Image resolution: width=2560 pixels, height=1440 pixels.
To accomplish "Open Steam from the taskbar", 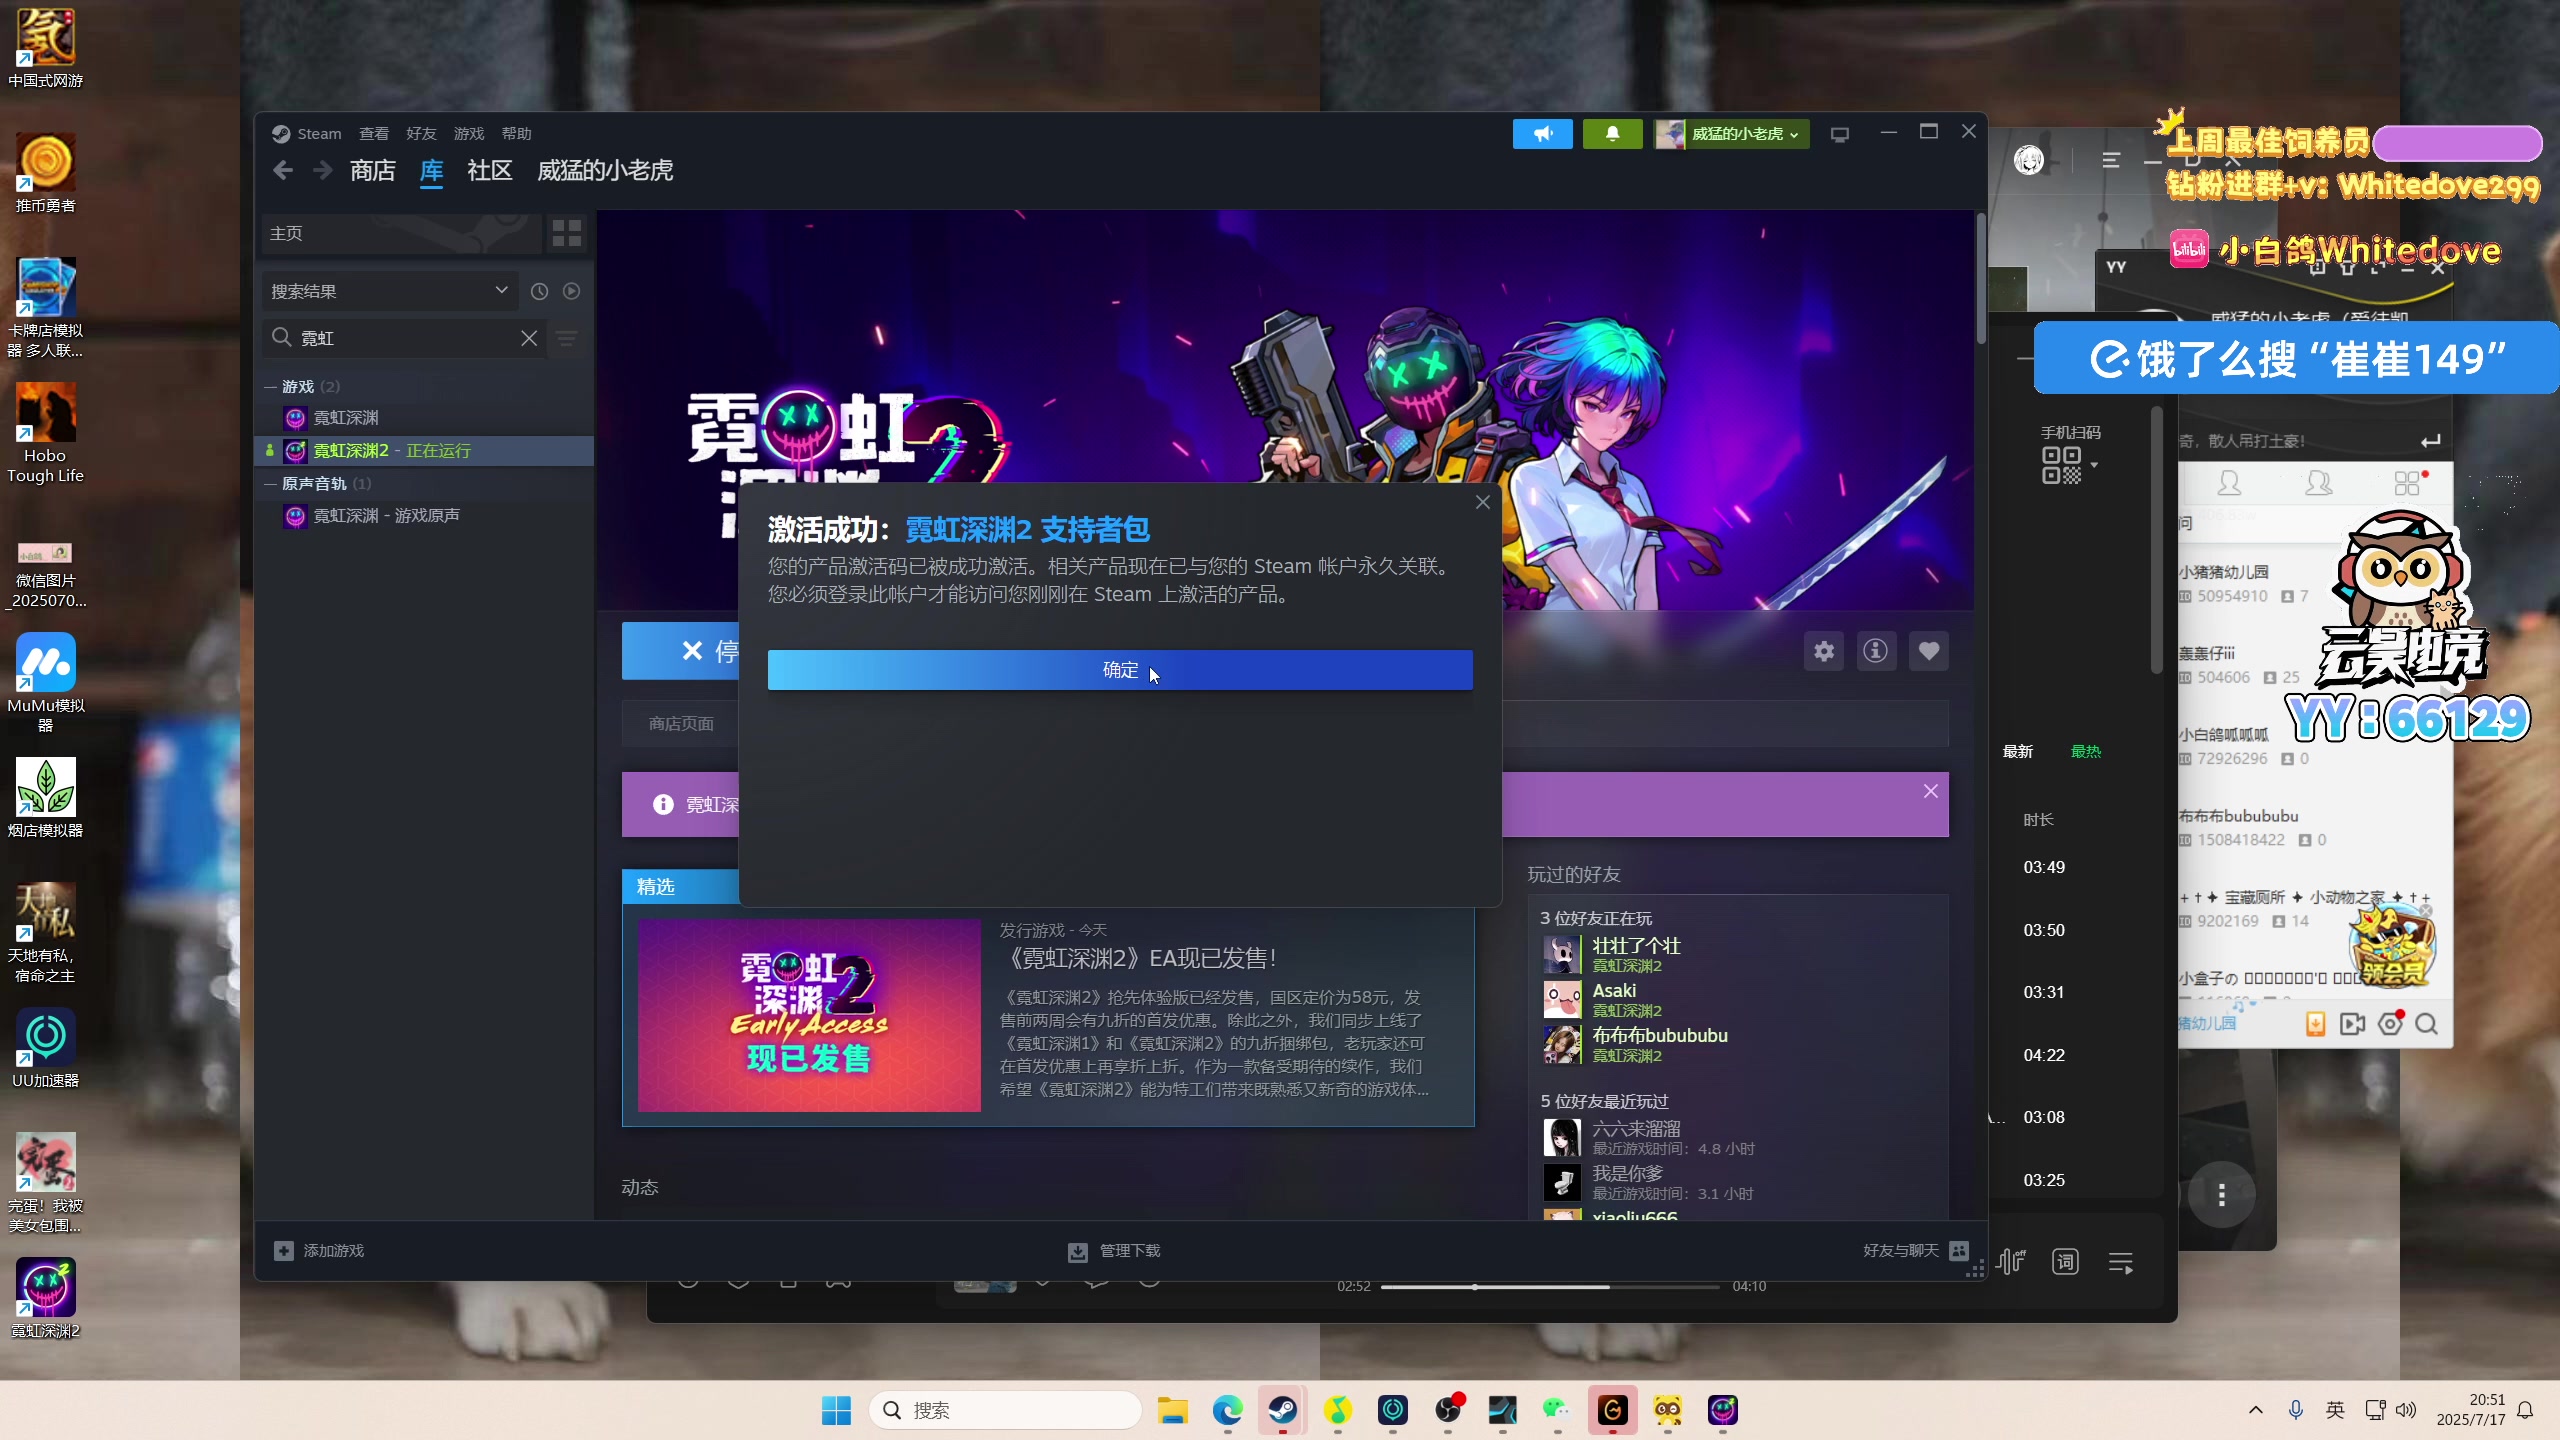I will (1282, 1411).
